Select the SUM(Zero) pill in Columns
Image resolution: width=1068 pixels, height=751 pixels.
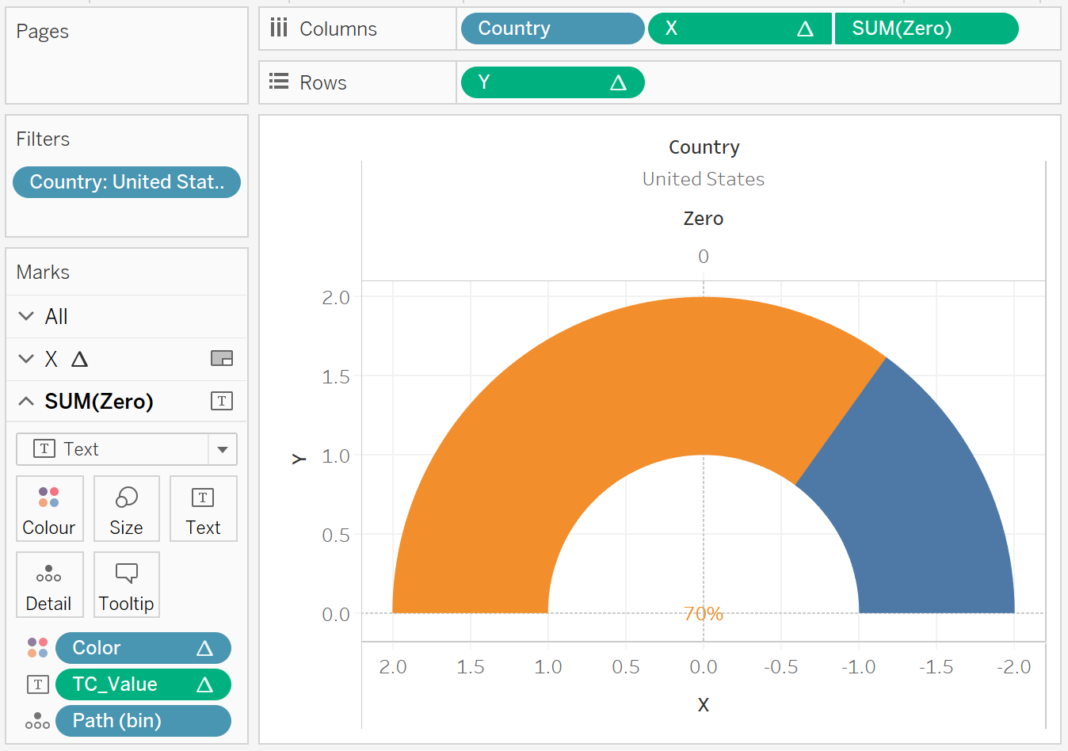[x=926, y=29]
